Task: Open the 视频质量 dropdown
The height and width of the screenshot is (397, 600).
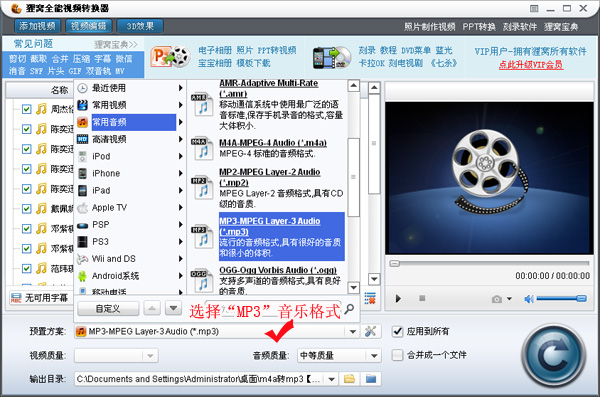Action: pyautogui.click(x=150, y=356)
